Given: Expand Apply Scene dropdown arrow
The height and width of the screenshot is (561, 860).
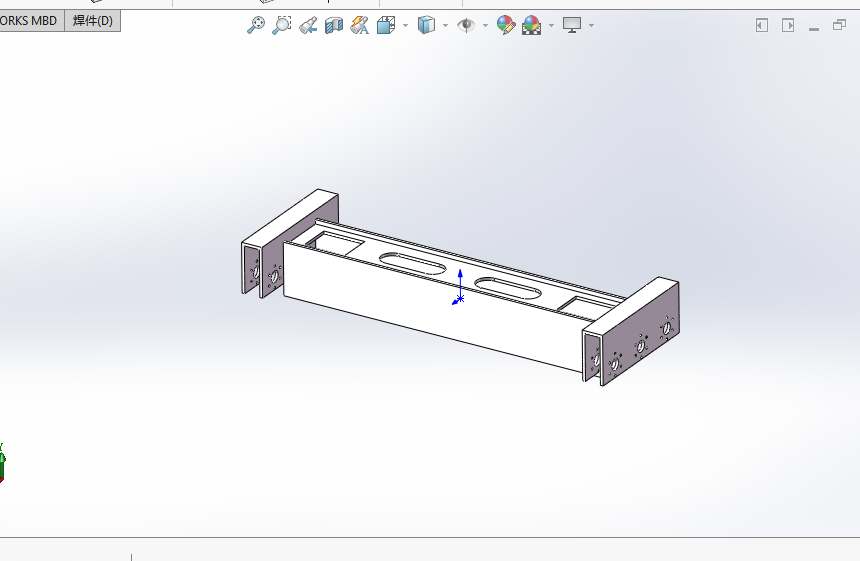Looking at the screenshot, I should coord(551,25).
